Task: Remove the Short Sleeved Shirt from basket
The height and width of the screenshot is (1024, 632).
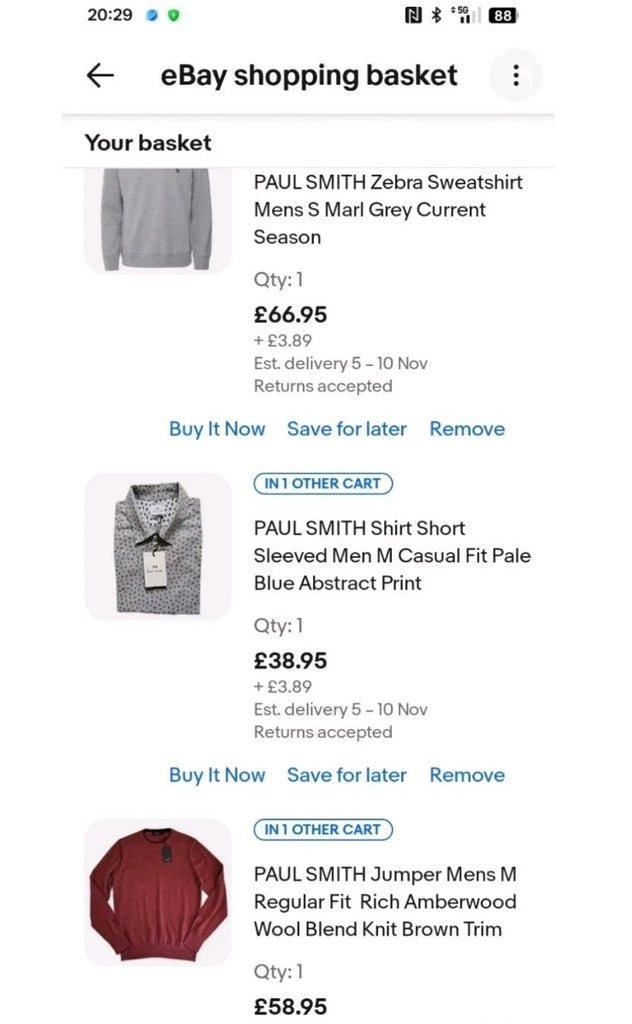Action: [467, 775]
